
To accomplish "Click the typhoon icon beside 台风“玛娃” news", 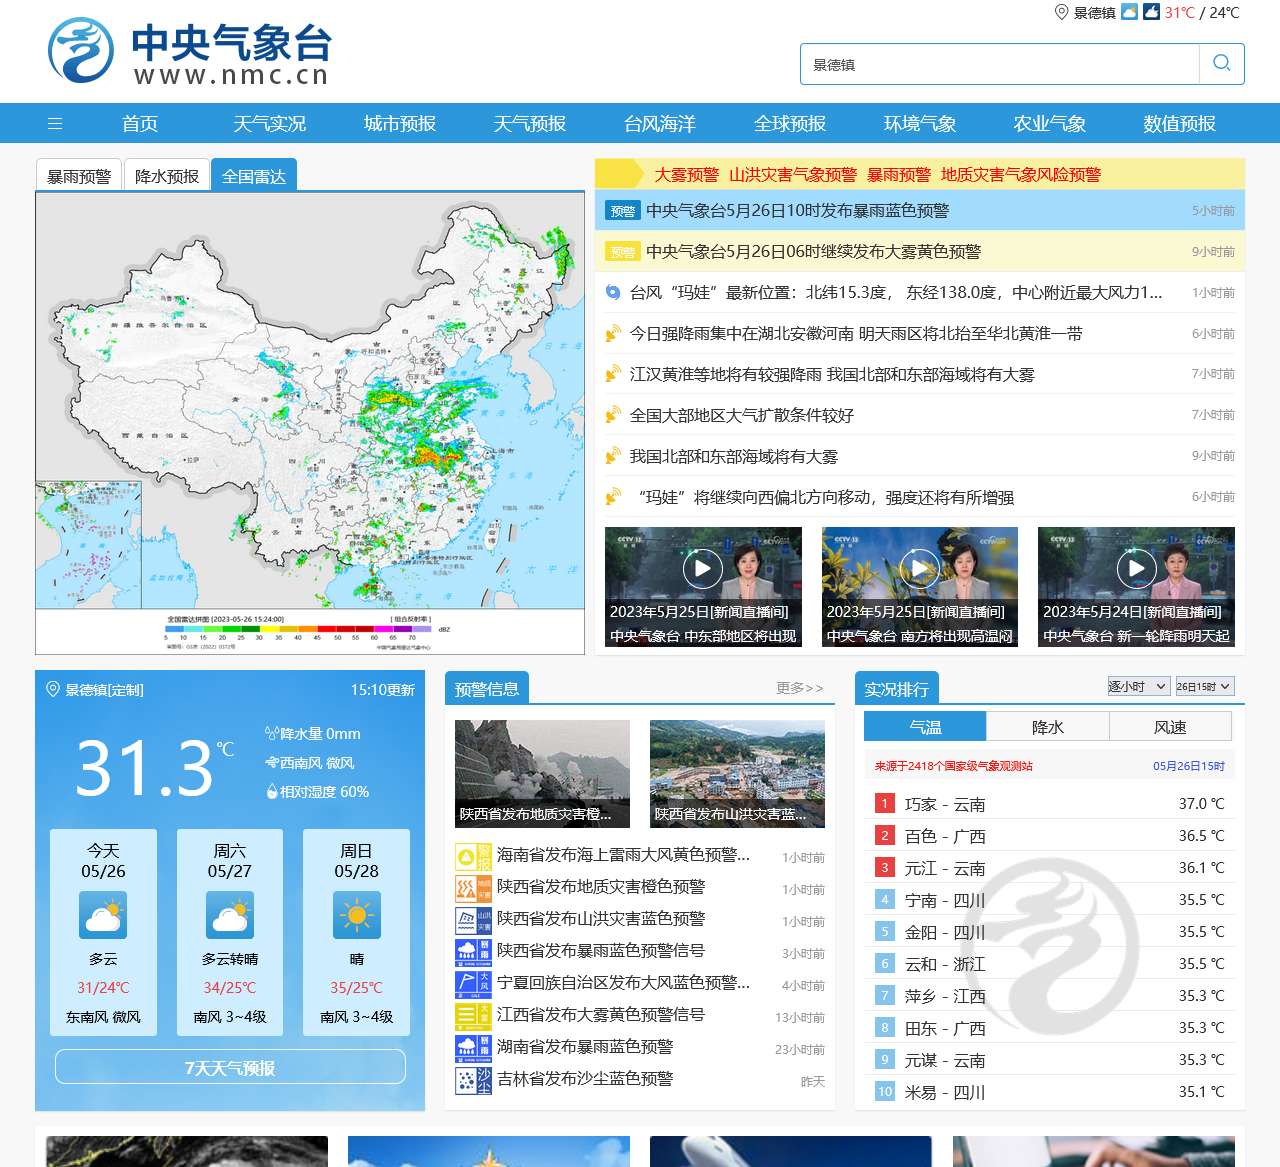I will point(613,293).
